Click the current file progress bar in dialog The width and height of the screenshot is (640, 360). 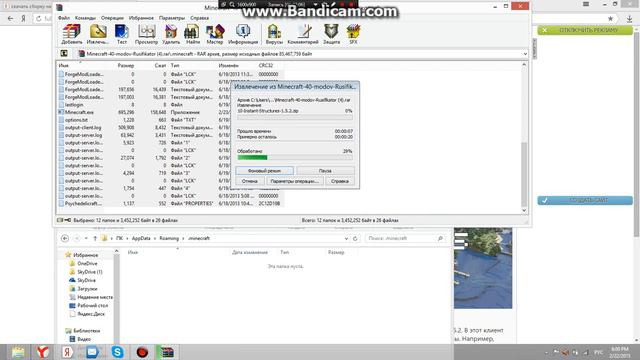tap(295, 117)
